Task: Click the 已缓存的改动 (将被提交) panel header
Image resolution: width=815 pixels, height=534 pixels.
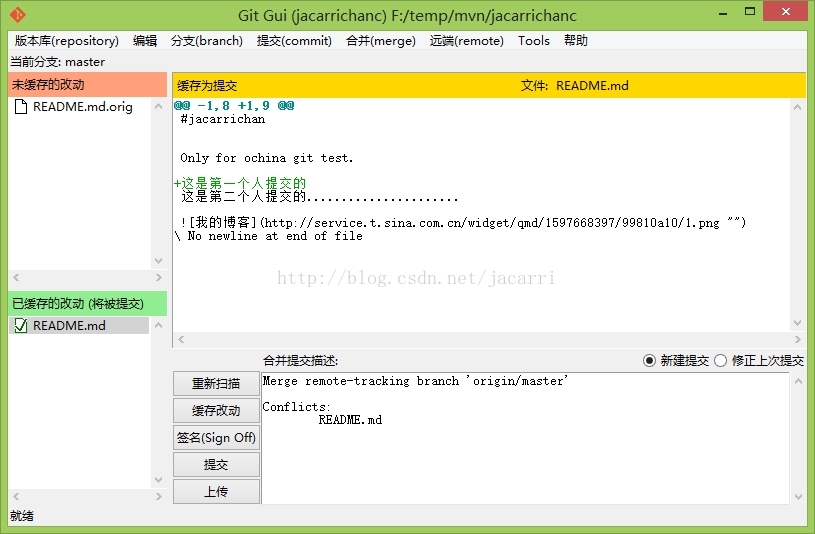Action: [x=87, y=304]
